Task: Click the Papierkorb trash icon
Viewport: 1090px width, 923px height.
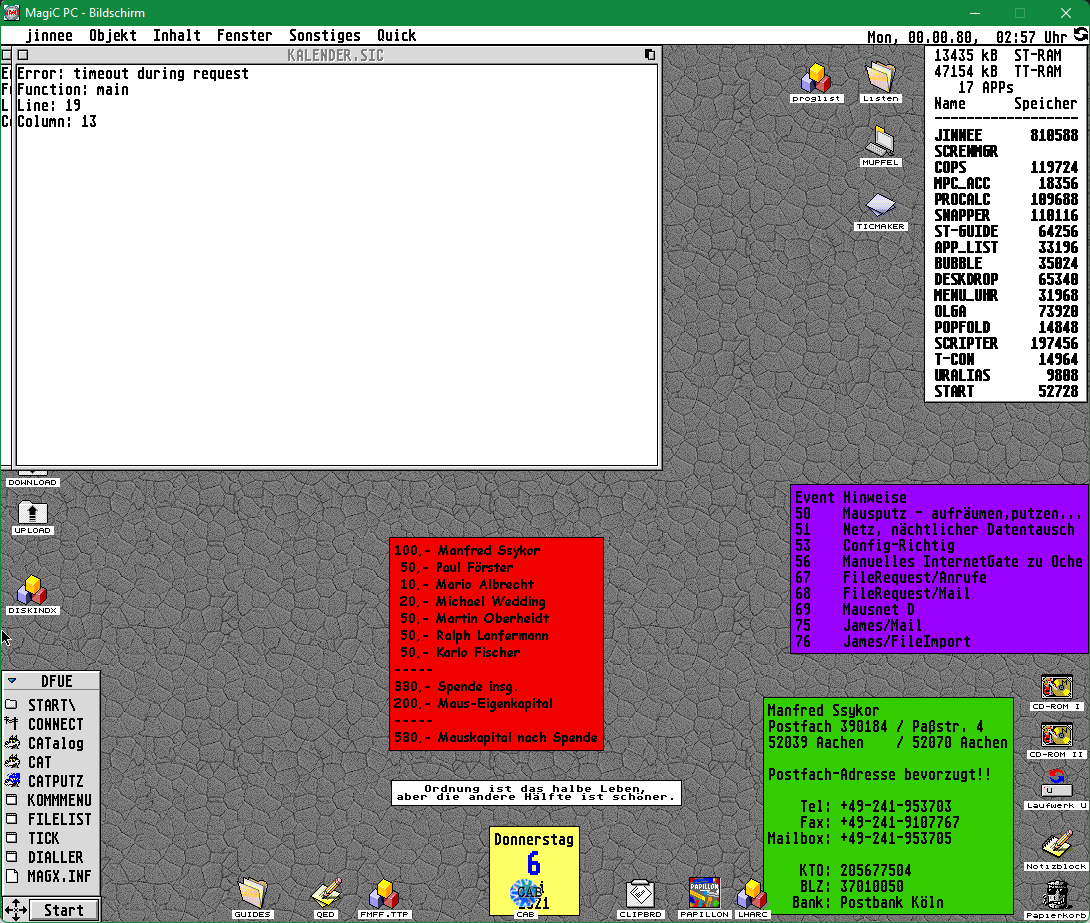Action: (1056, 896)
